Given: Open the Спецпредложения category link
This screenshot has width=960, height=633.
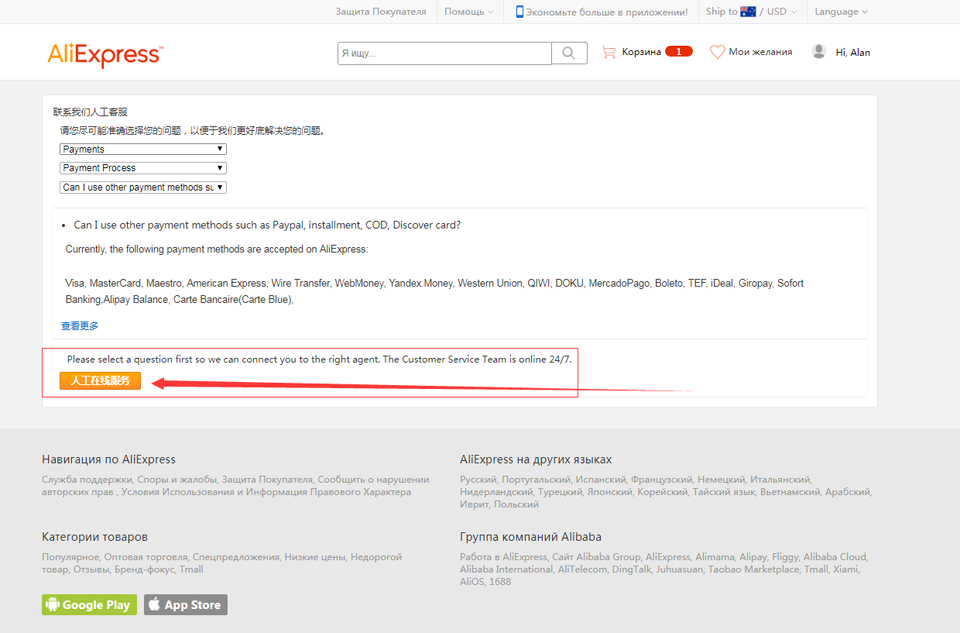Looking at the screenshot, I should [236, 557].
